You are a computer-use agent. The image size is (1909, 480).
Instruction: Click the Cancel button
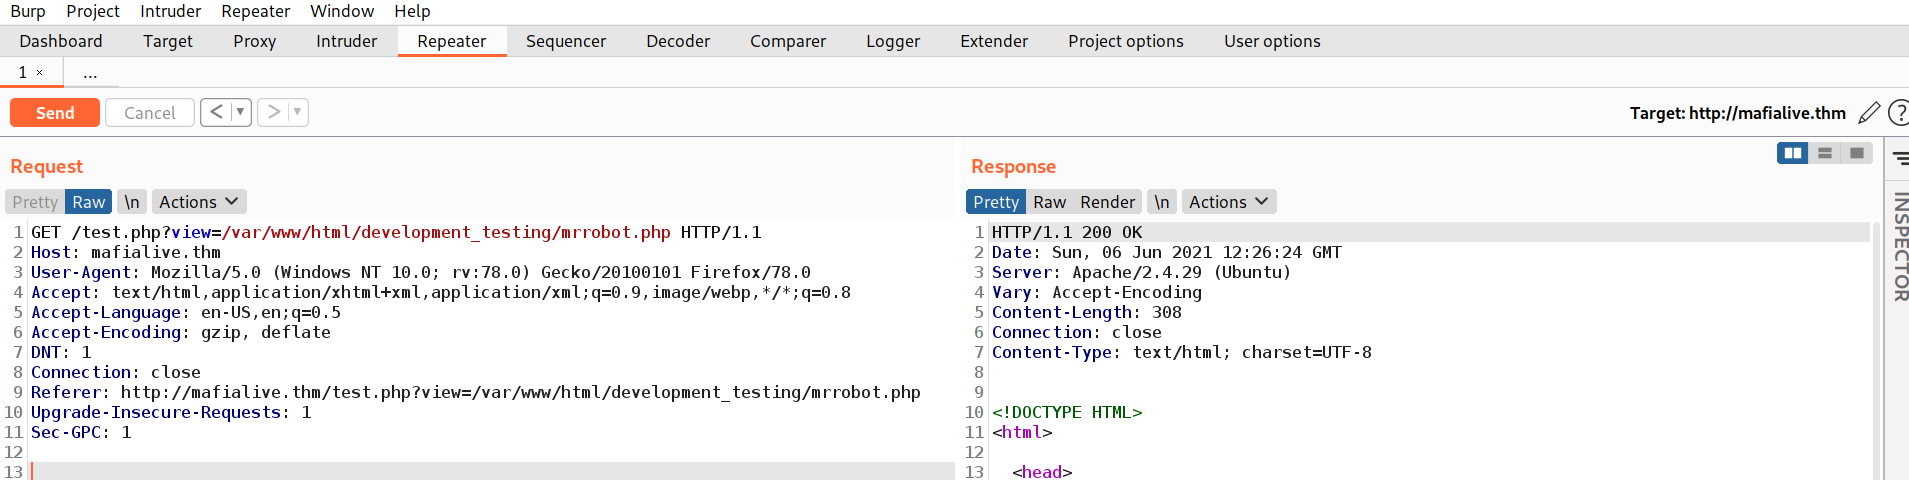150,113
